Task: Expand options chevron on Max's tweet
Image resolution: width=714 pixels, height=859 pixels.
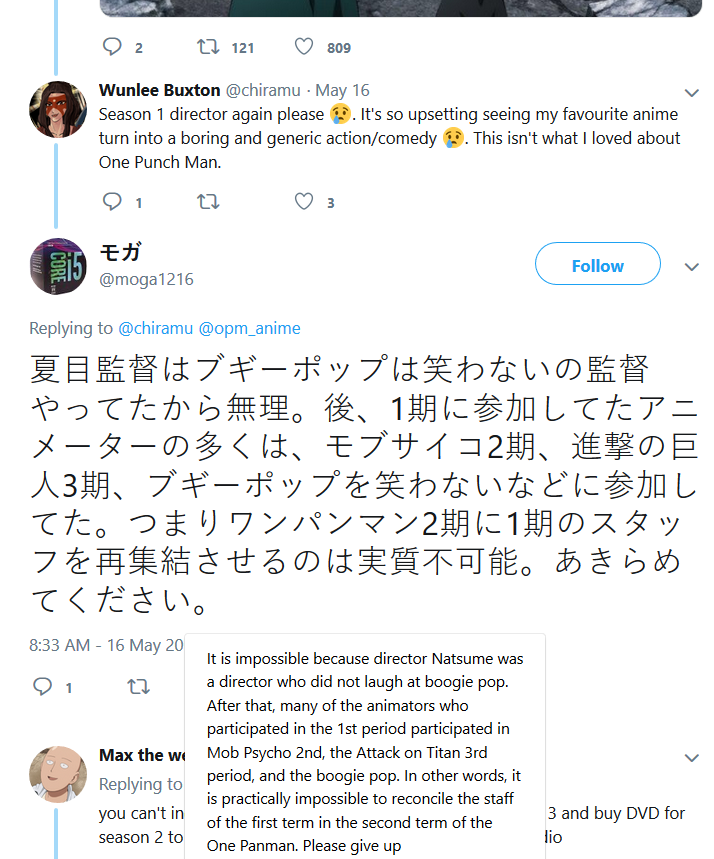Action: tap(690, 757)
